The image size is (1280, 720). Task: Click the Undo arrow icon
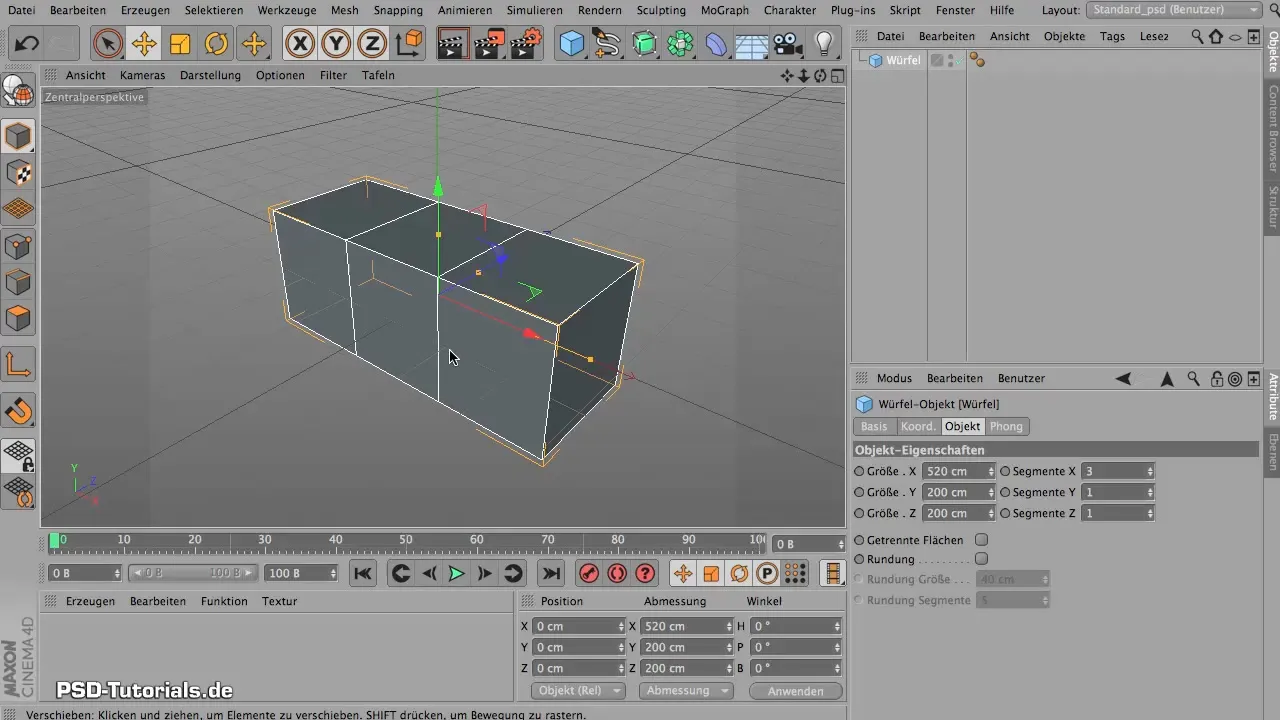[x=27, y=44]
